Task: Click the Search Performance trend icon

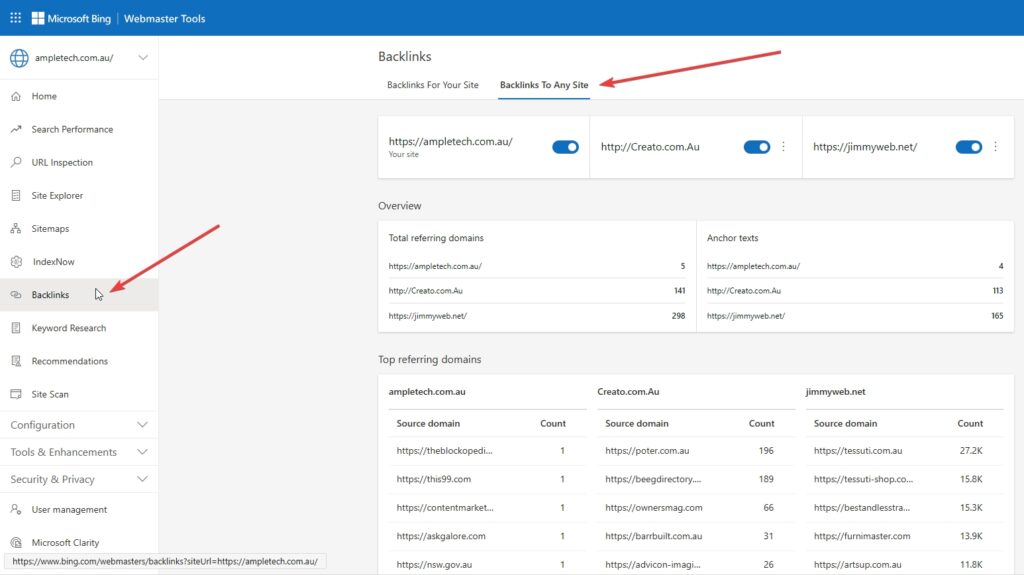Action: [16, 130]
